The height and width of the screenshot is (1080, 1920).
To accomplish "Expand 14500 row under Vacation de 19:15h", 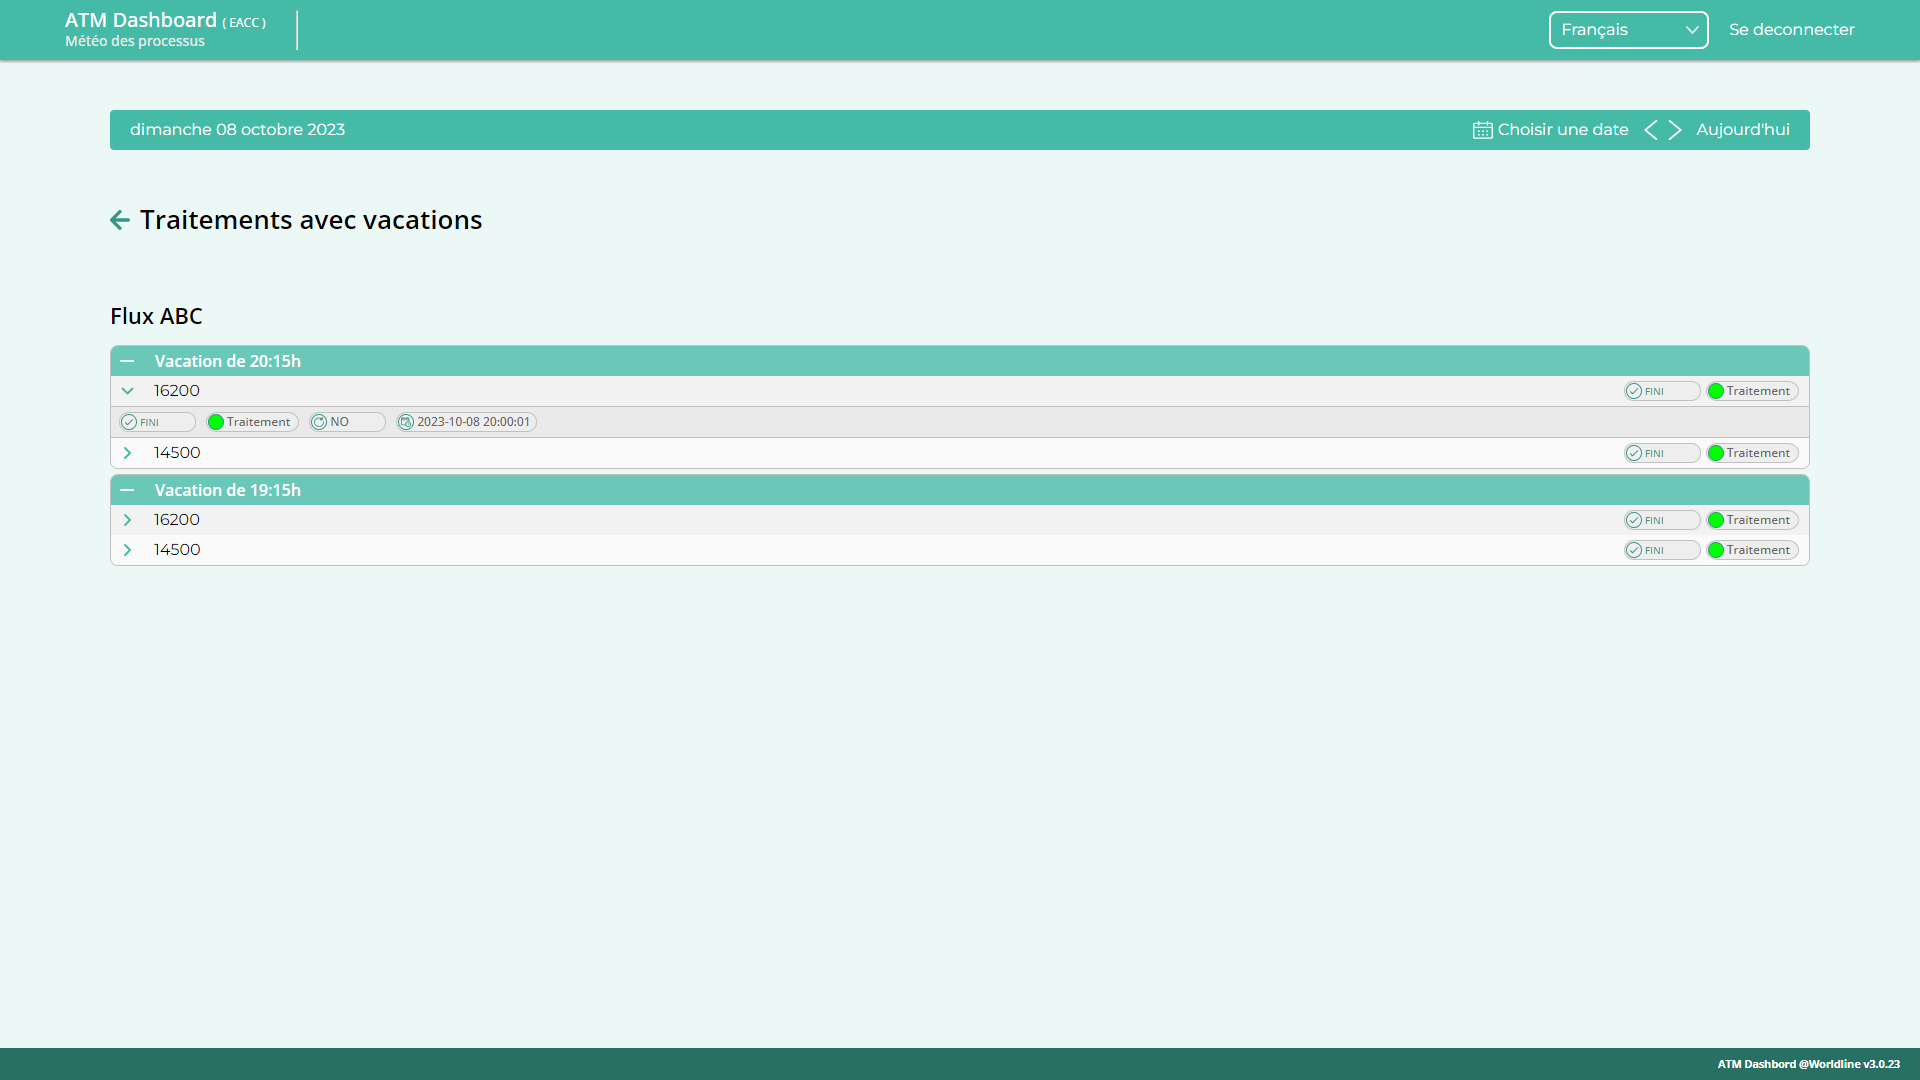I will (x=127, y=550).
